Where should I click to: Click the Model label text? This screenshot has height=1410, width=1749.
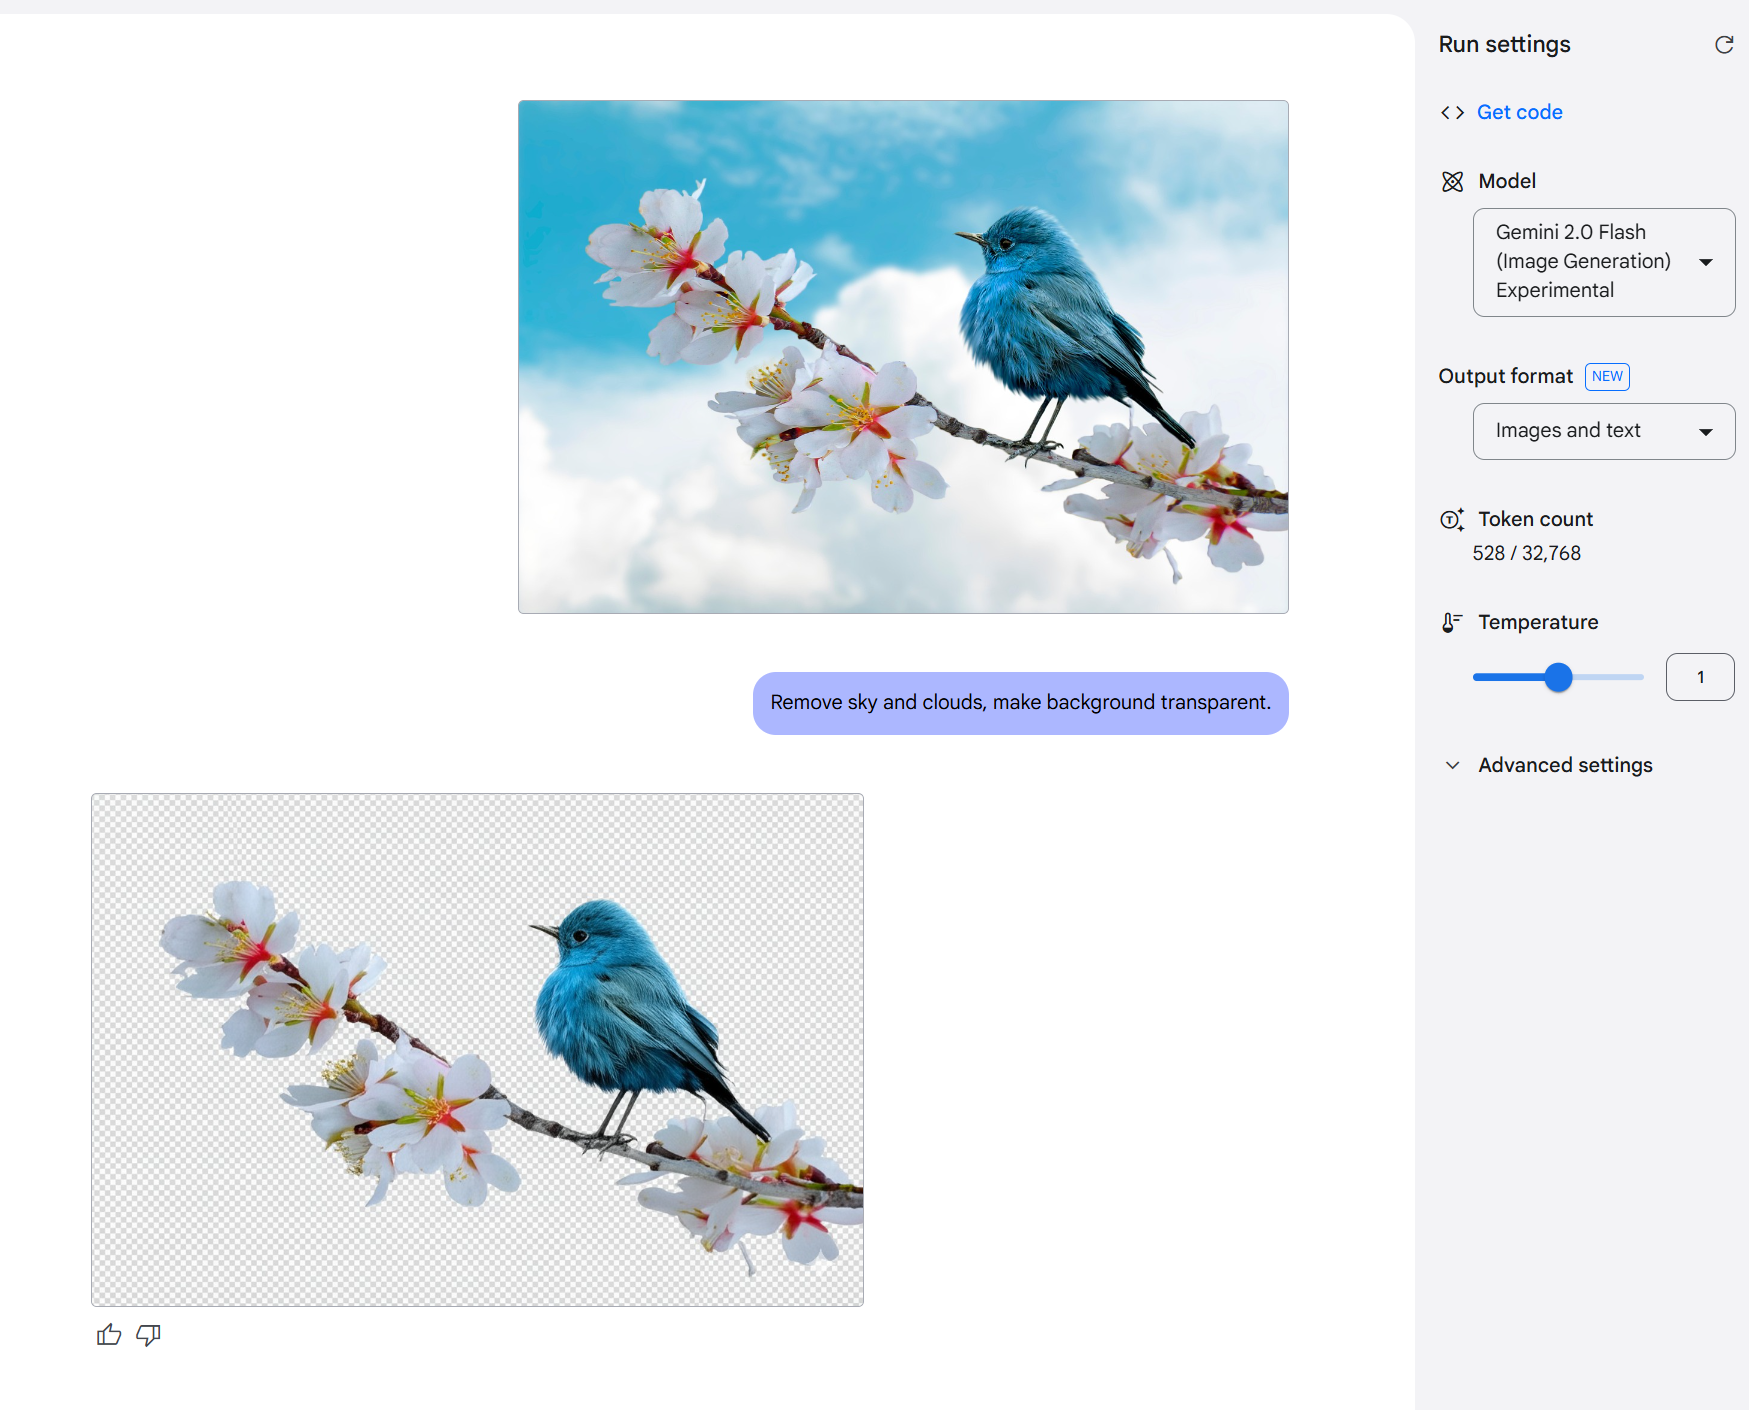(1507, 182)
